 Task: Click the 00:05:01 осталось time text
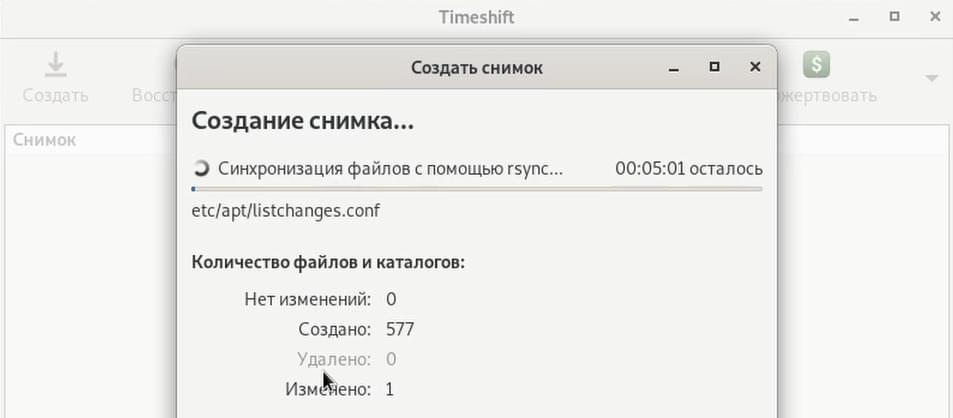coord(689,168)
